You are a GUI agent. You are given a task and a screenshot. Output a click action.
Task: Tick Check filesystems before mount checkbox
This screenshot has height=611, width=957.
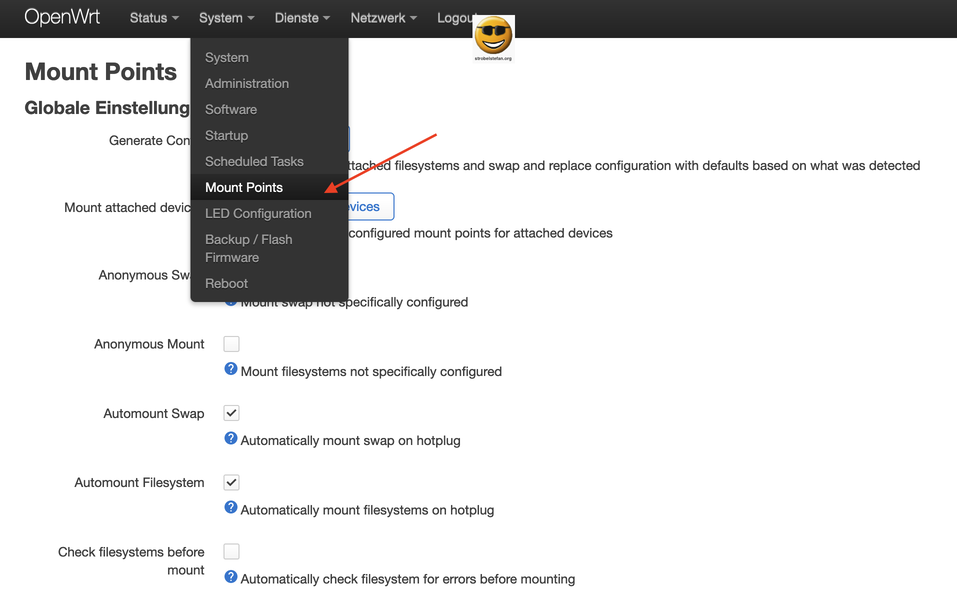pyautogui.click(x=231, y=551)
